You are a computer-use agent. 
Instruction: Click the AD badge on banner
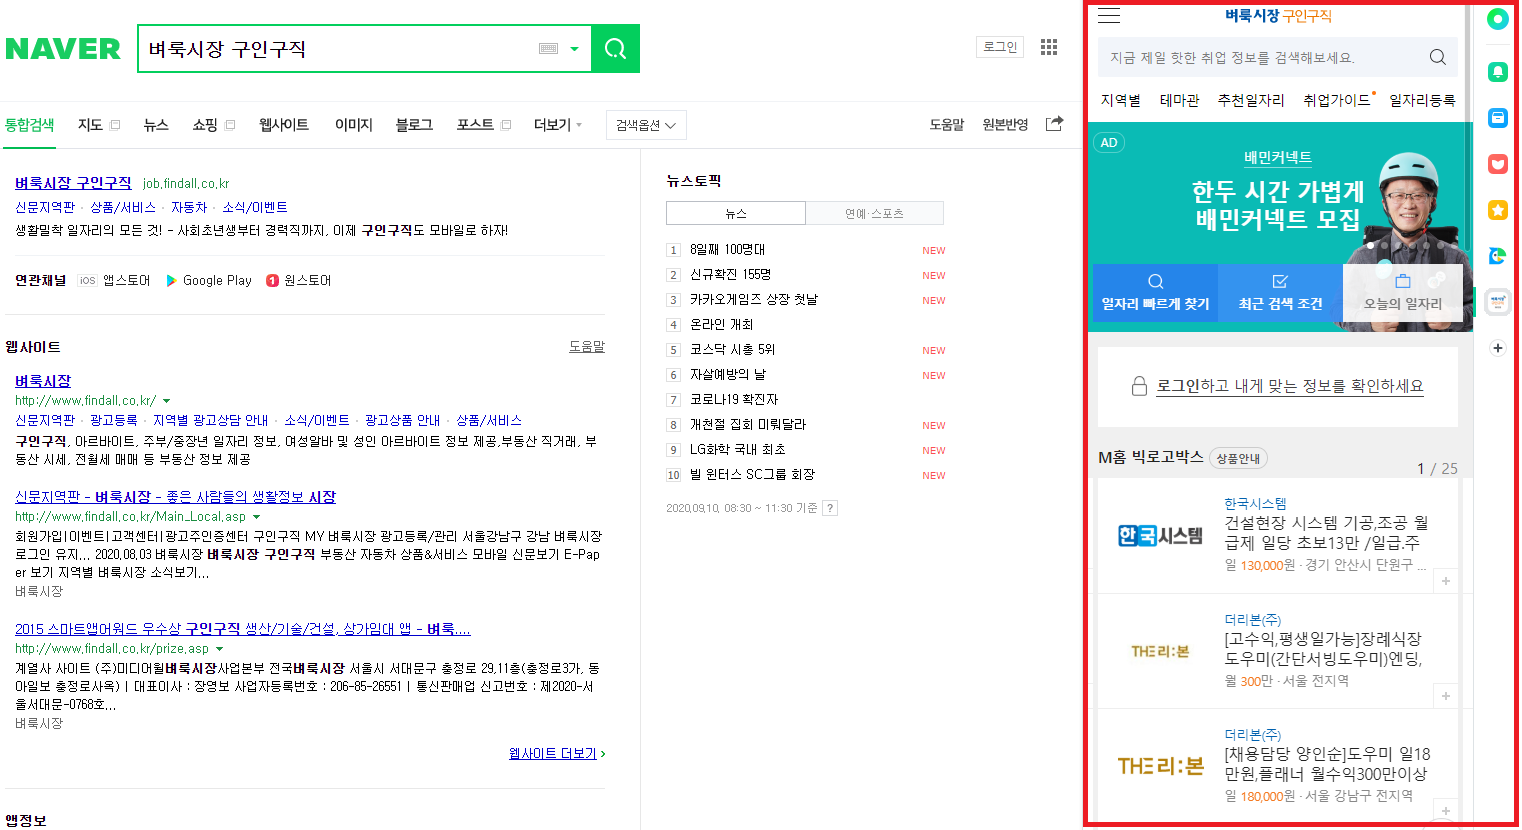[x=1109, y=143]
